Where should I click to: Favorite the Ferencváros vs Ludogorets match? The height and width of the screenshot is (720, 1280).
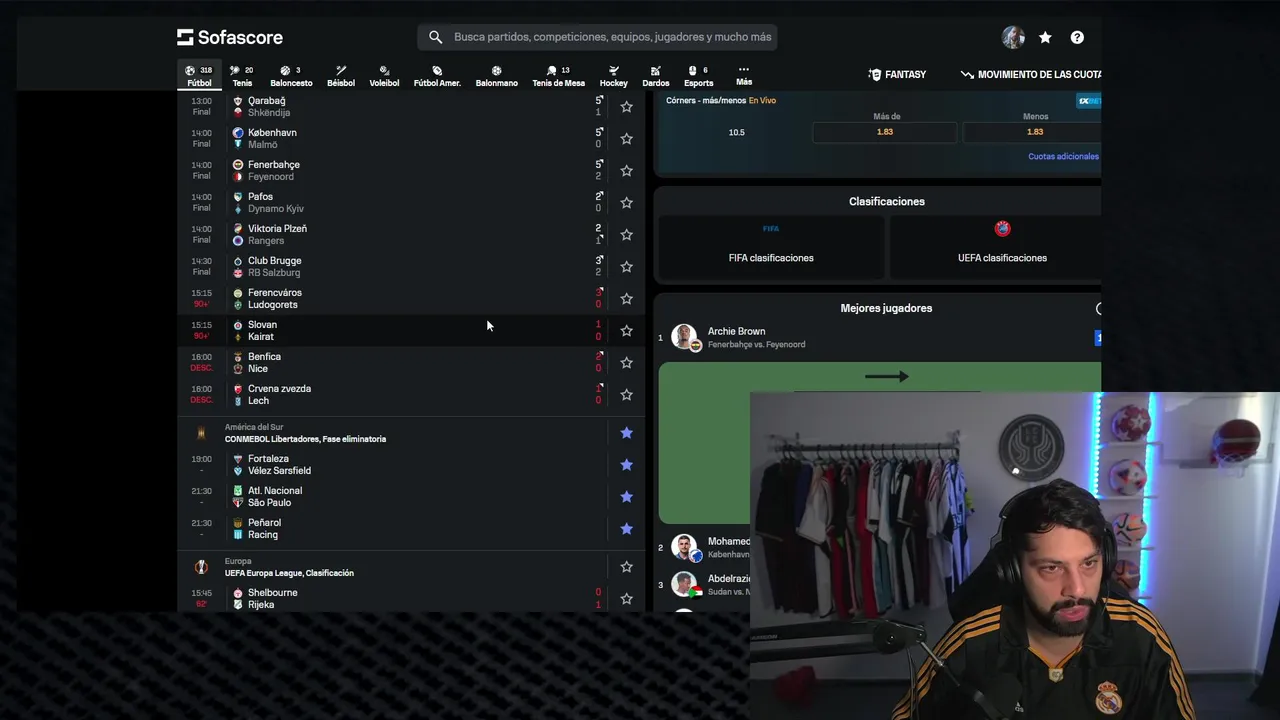click(x=626, y=298)
